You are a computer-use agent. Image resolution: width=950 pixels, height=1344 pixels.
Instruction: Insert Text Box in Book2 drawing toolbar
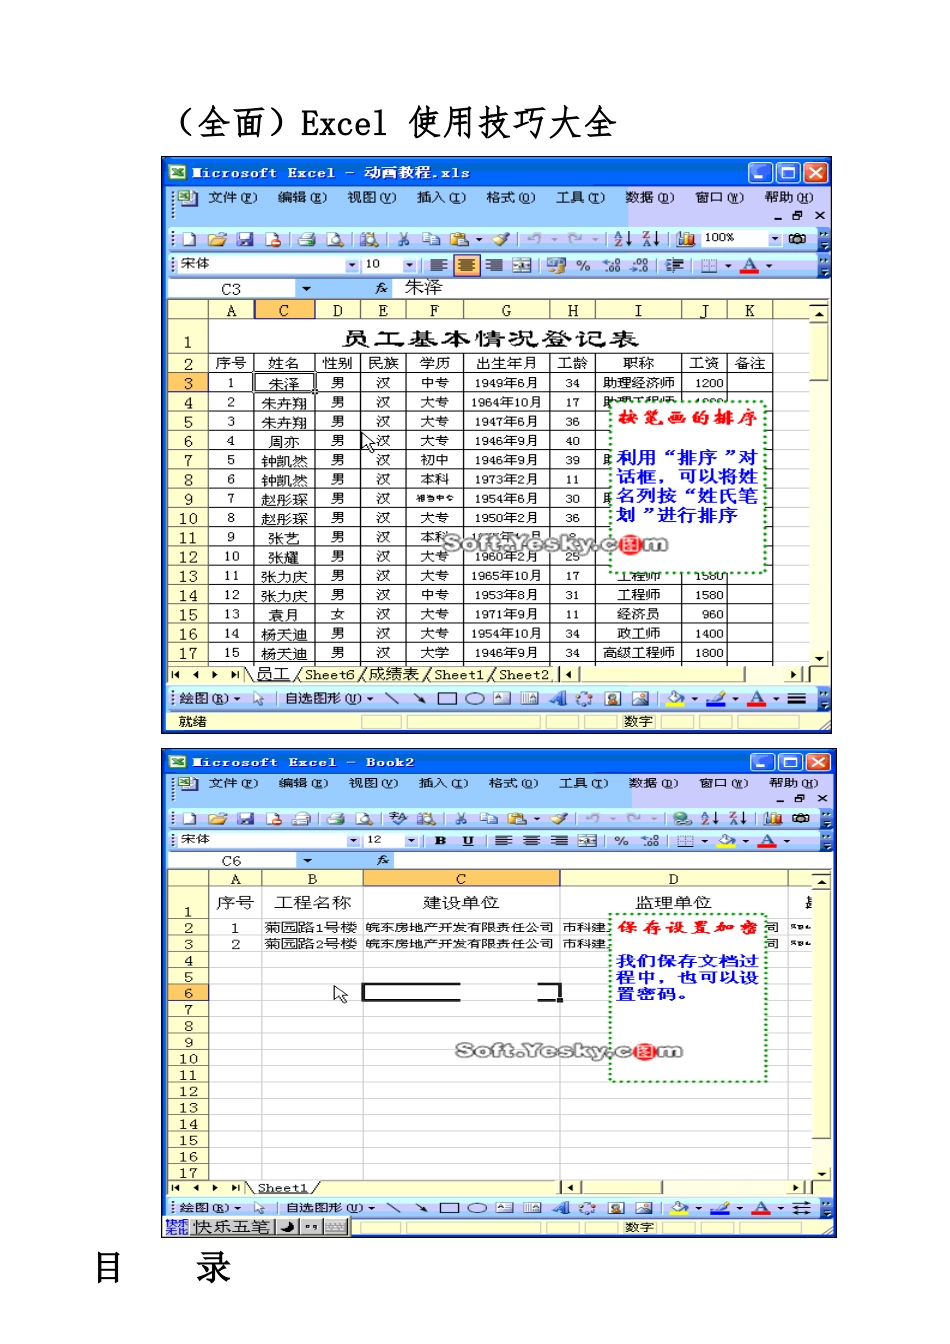click(505, 1208)
